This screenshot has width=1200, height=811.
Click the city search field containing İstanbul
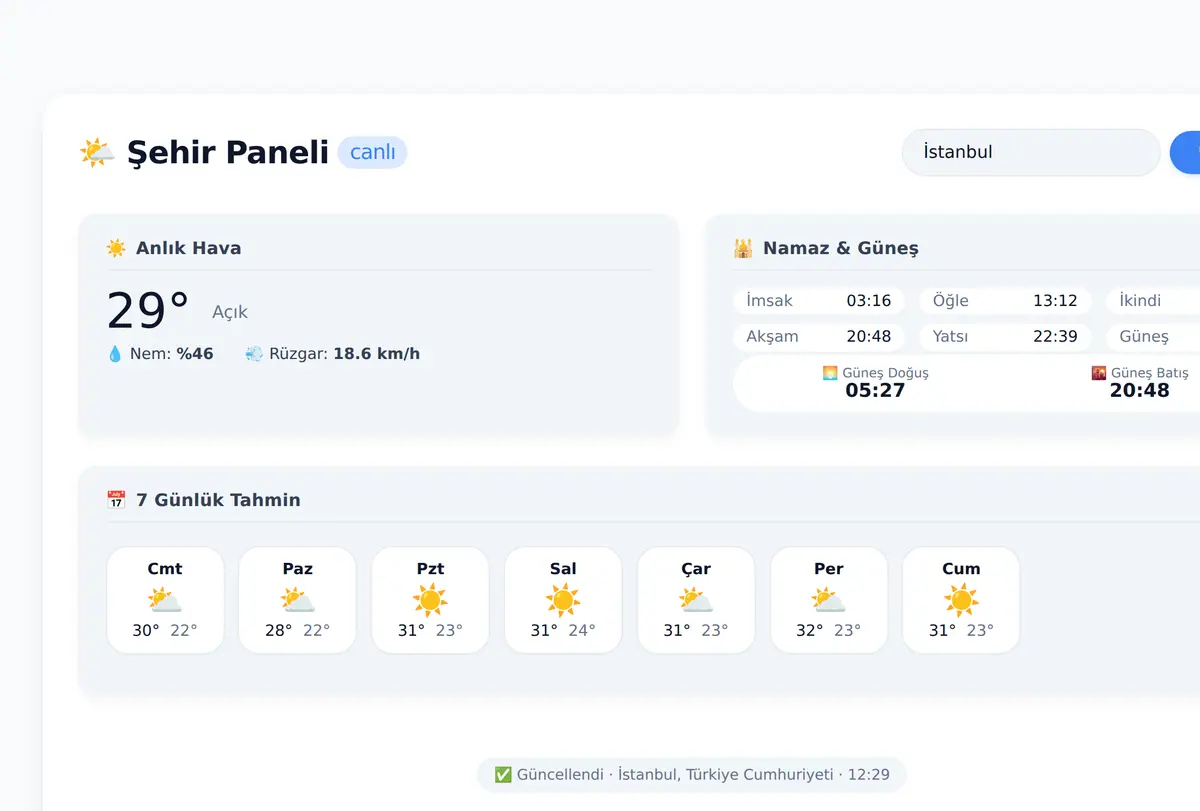pyautogui.click(x=1031, y=152)
